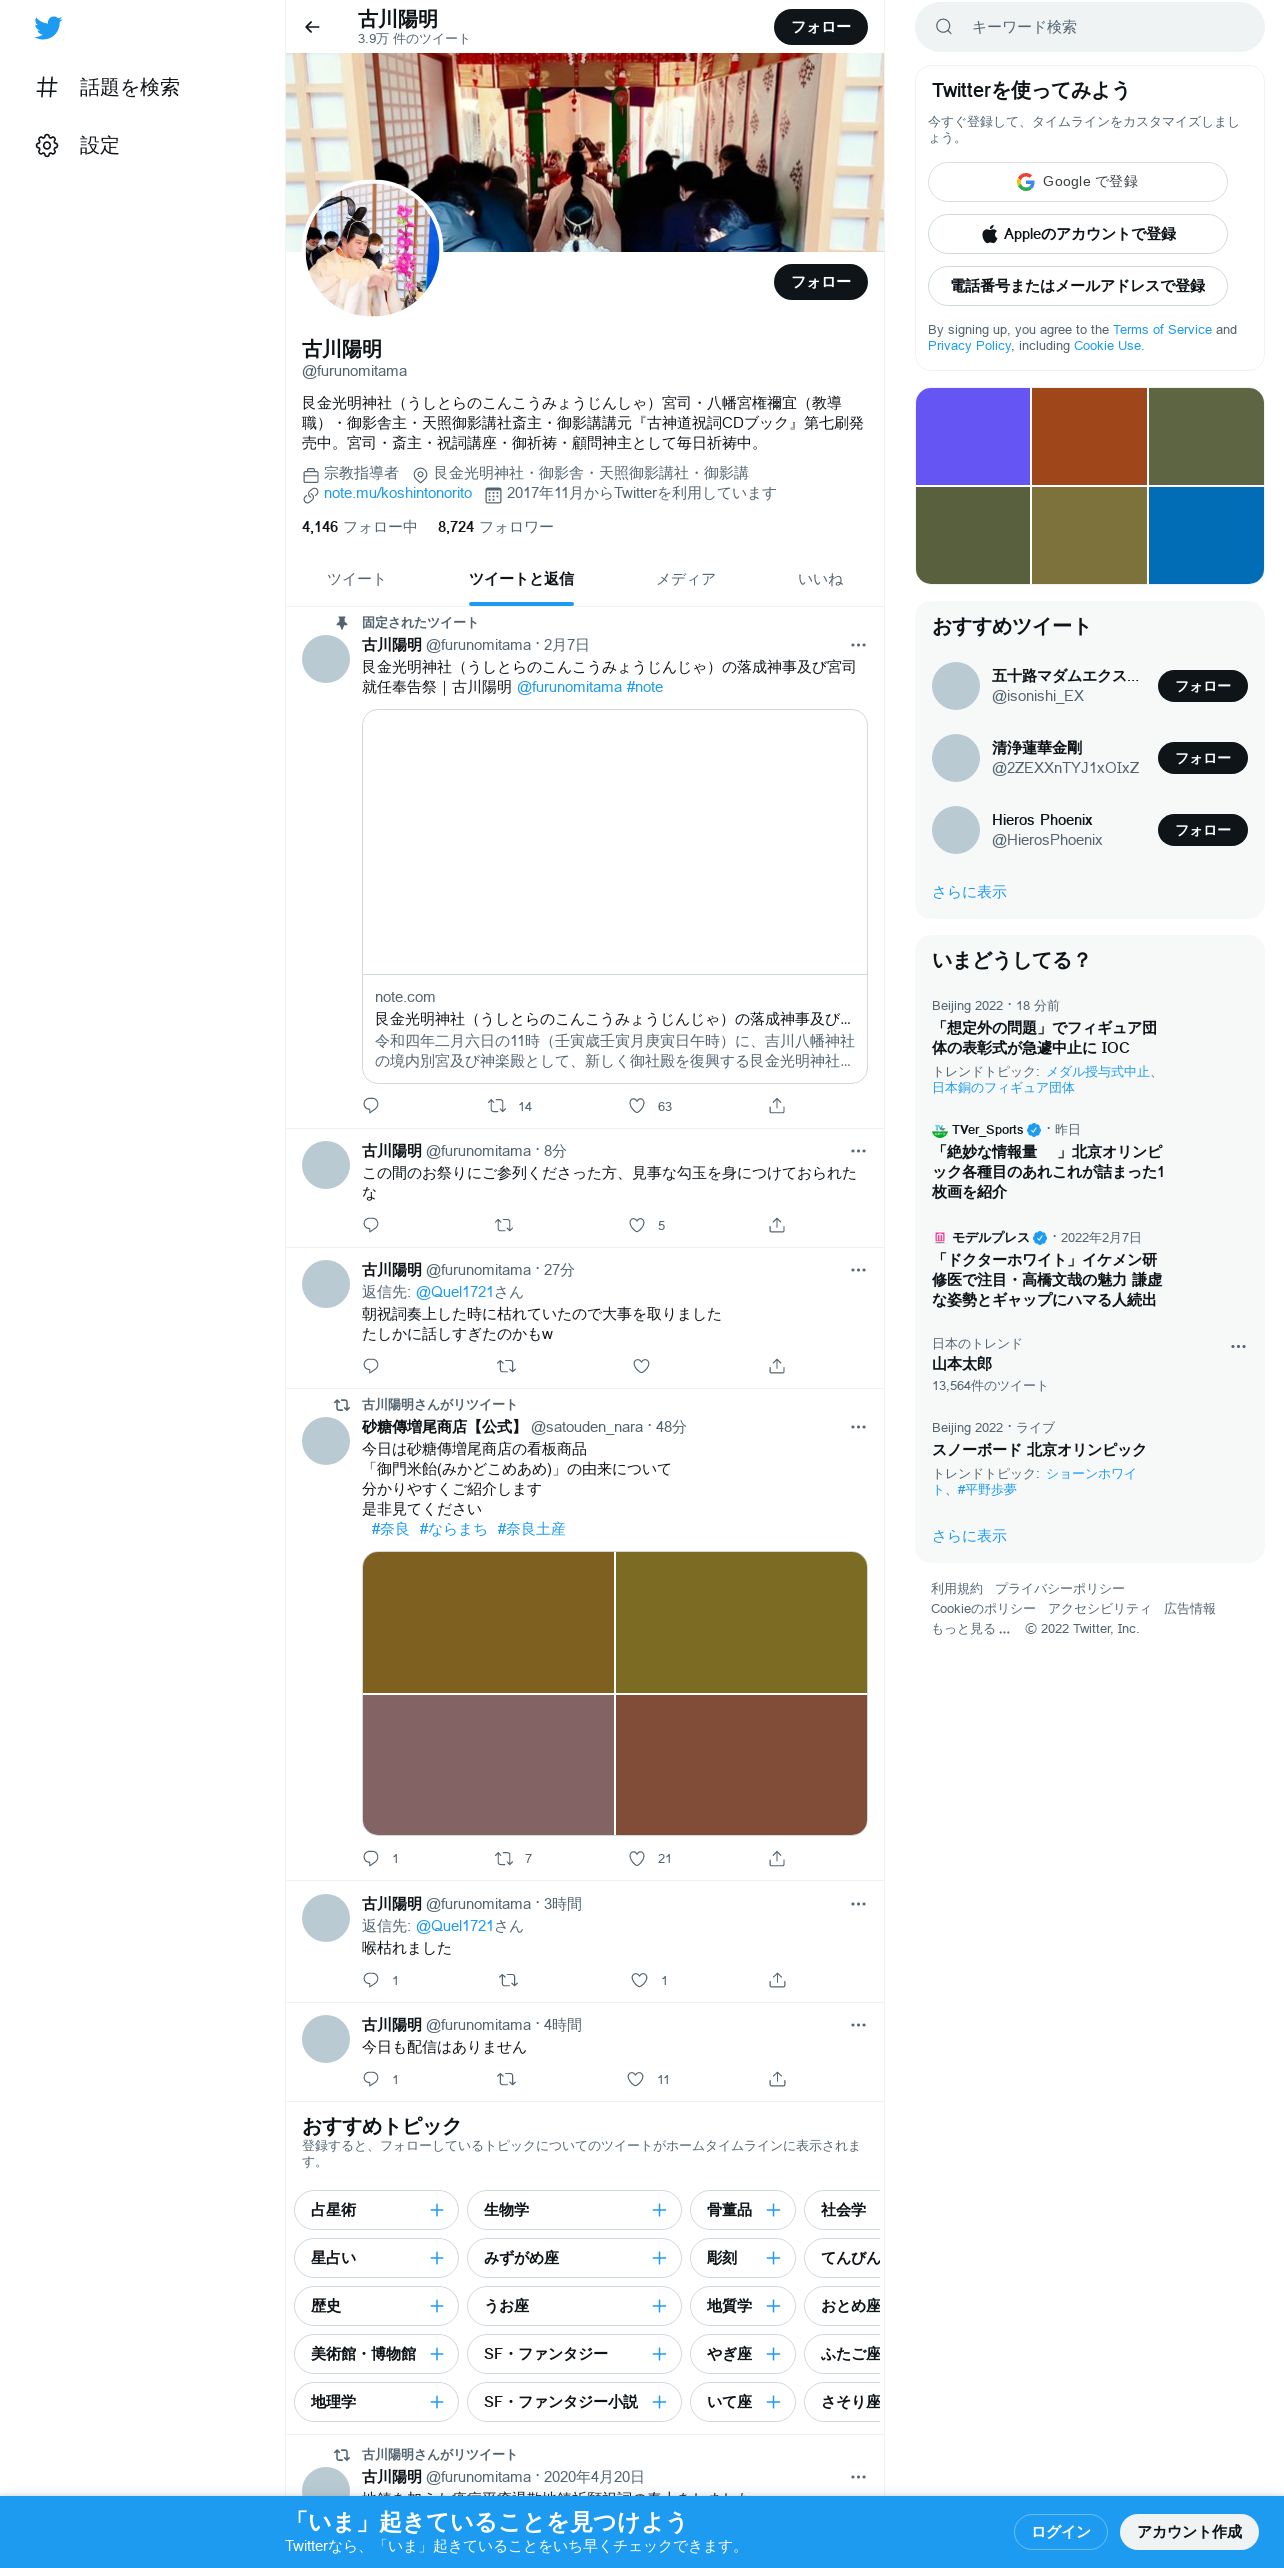The height and width of the screenshot is (2568, 1284).
Task: Retweet the 8分 tweet
Action: 504,1225
